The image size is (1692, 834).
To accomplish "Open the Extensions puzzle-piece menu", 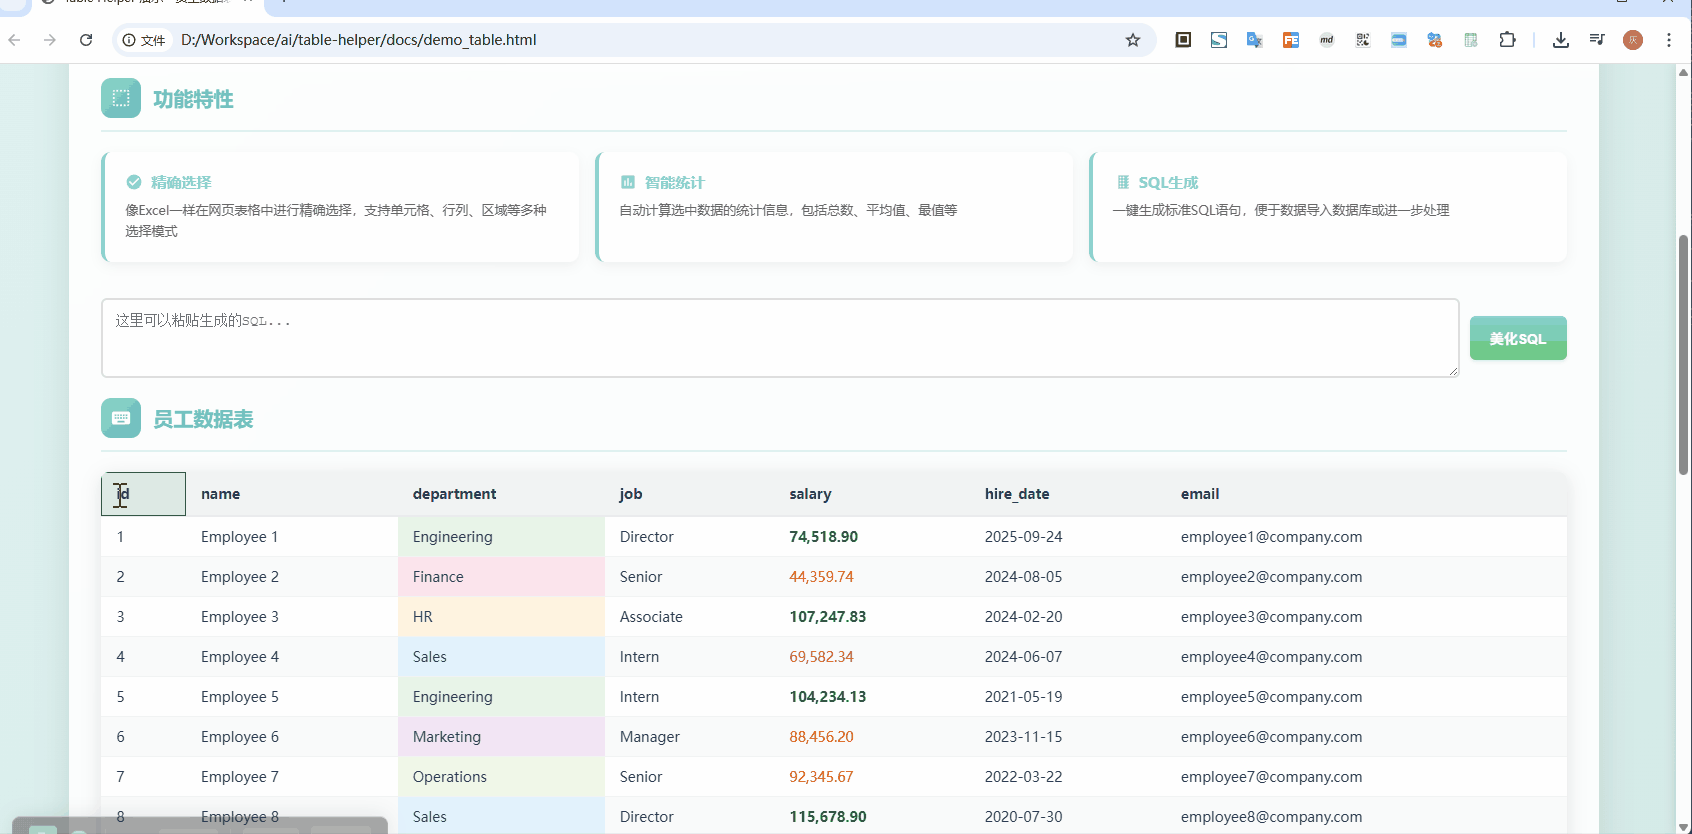I will point(1507,40).
